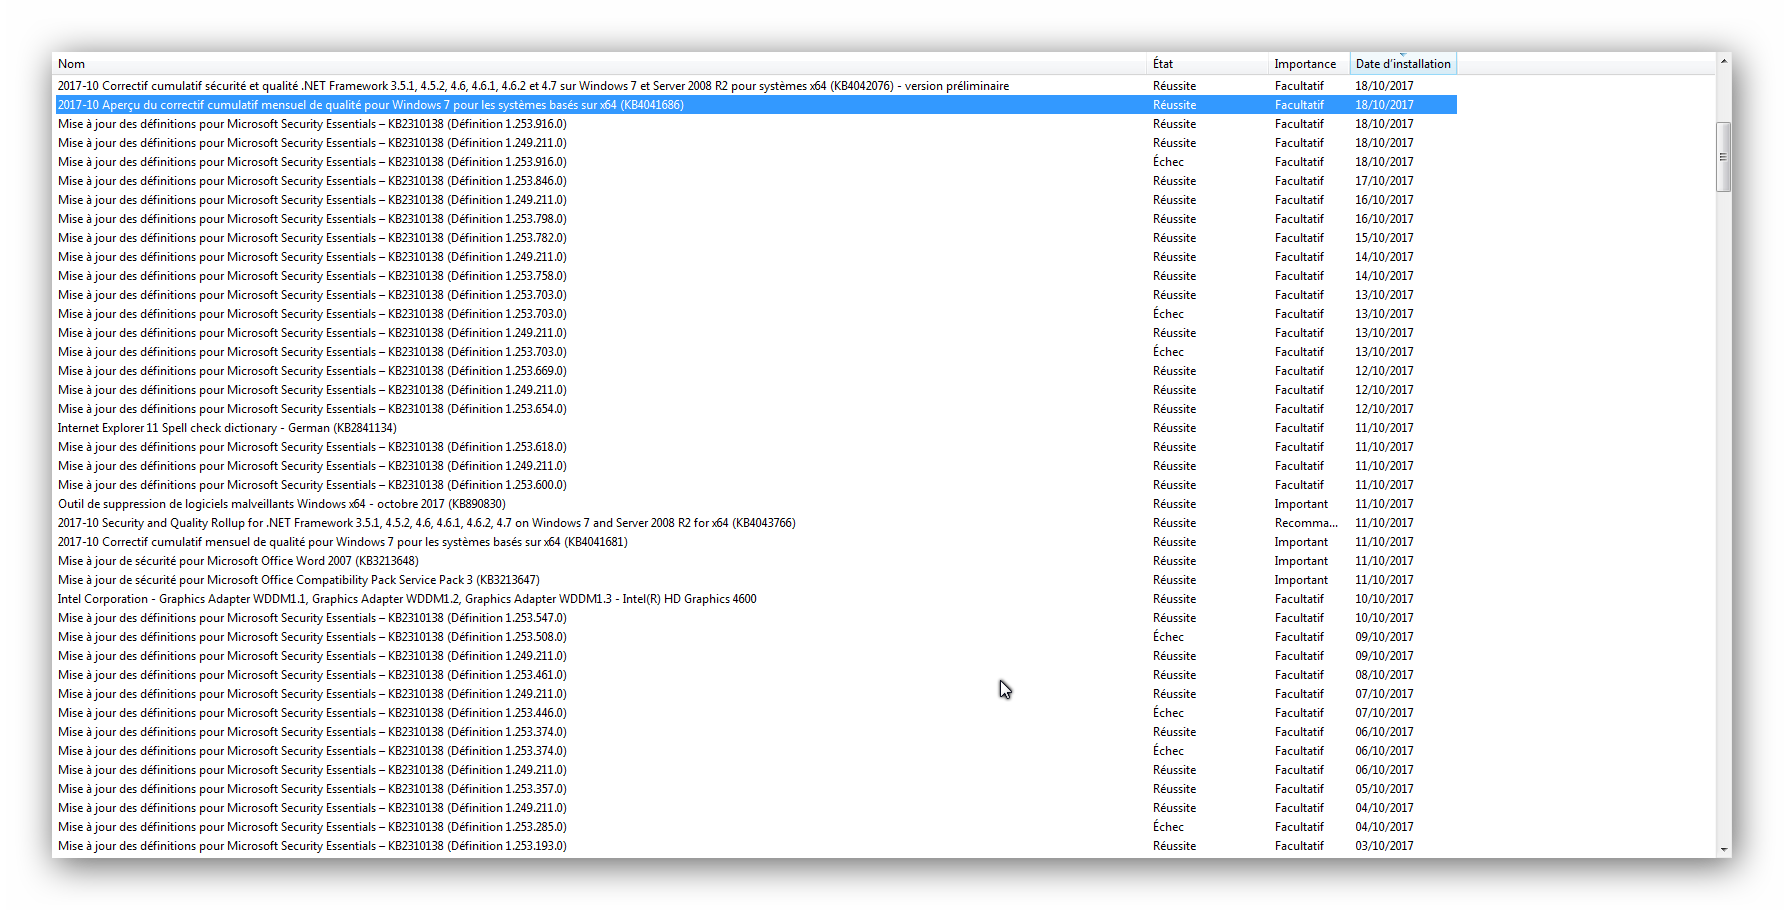Select Internet Explorer 11 Spell check dictionary row
This screenshot has width=1784, height=910.
[227, 428]
